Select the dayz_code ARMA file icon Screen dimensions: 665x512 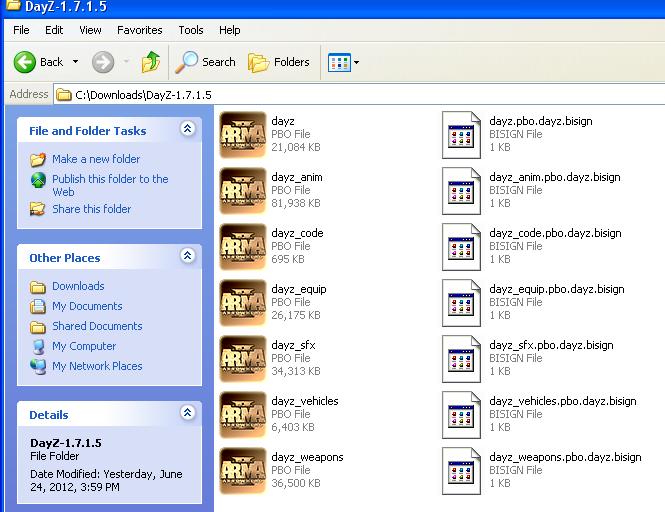pos(242,246)
